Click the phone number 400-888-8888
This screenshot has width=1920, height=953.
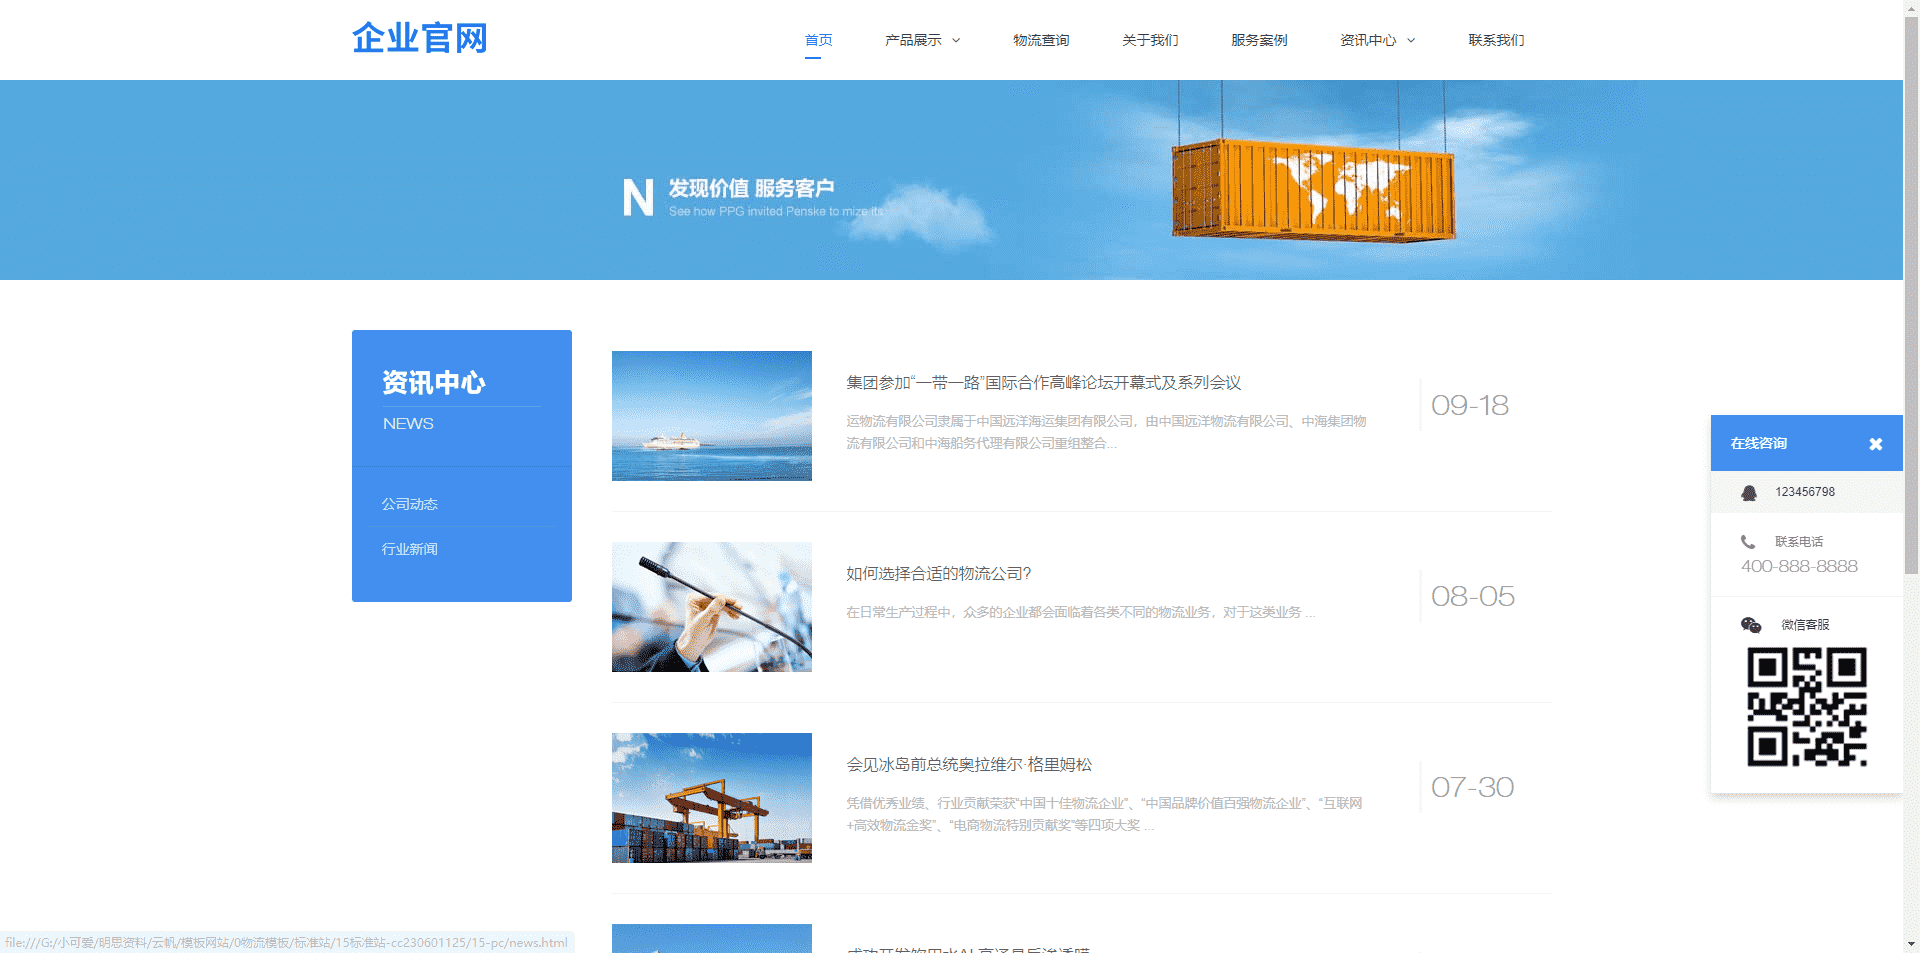pos(1799,566)
